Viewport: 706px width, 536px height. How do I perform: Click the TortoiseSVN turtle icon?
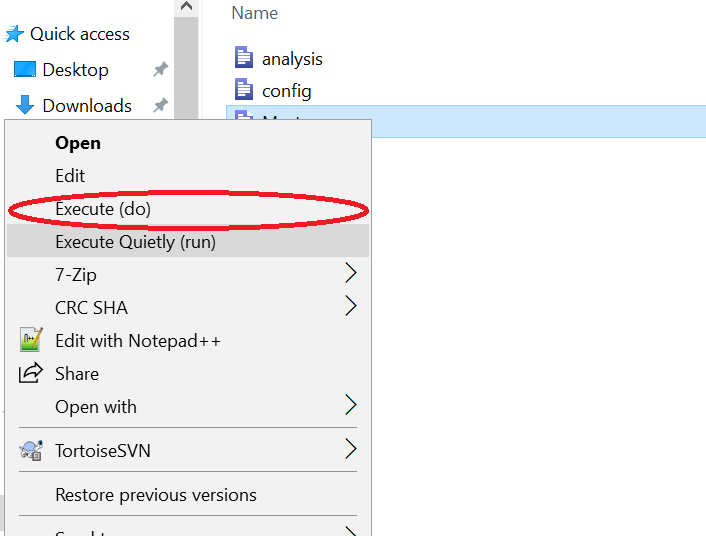(x=31, y=450)
